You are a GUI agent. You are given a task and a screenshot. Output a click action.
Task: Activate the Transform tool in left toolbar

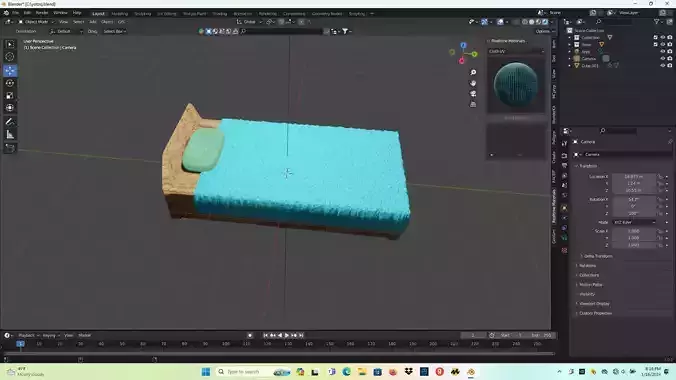10,108
